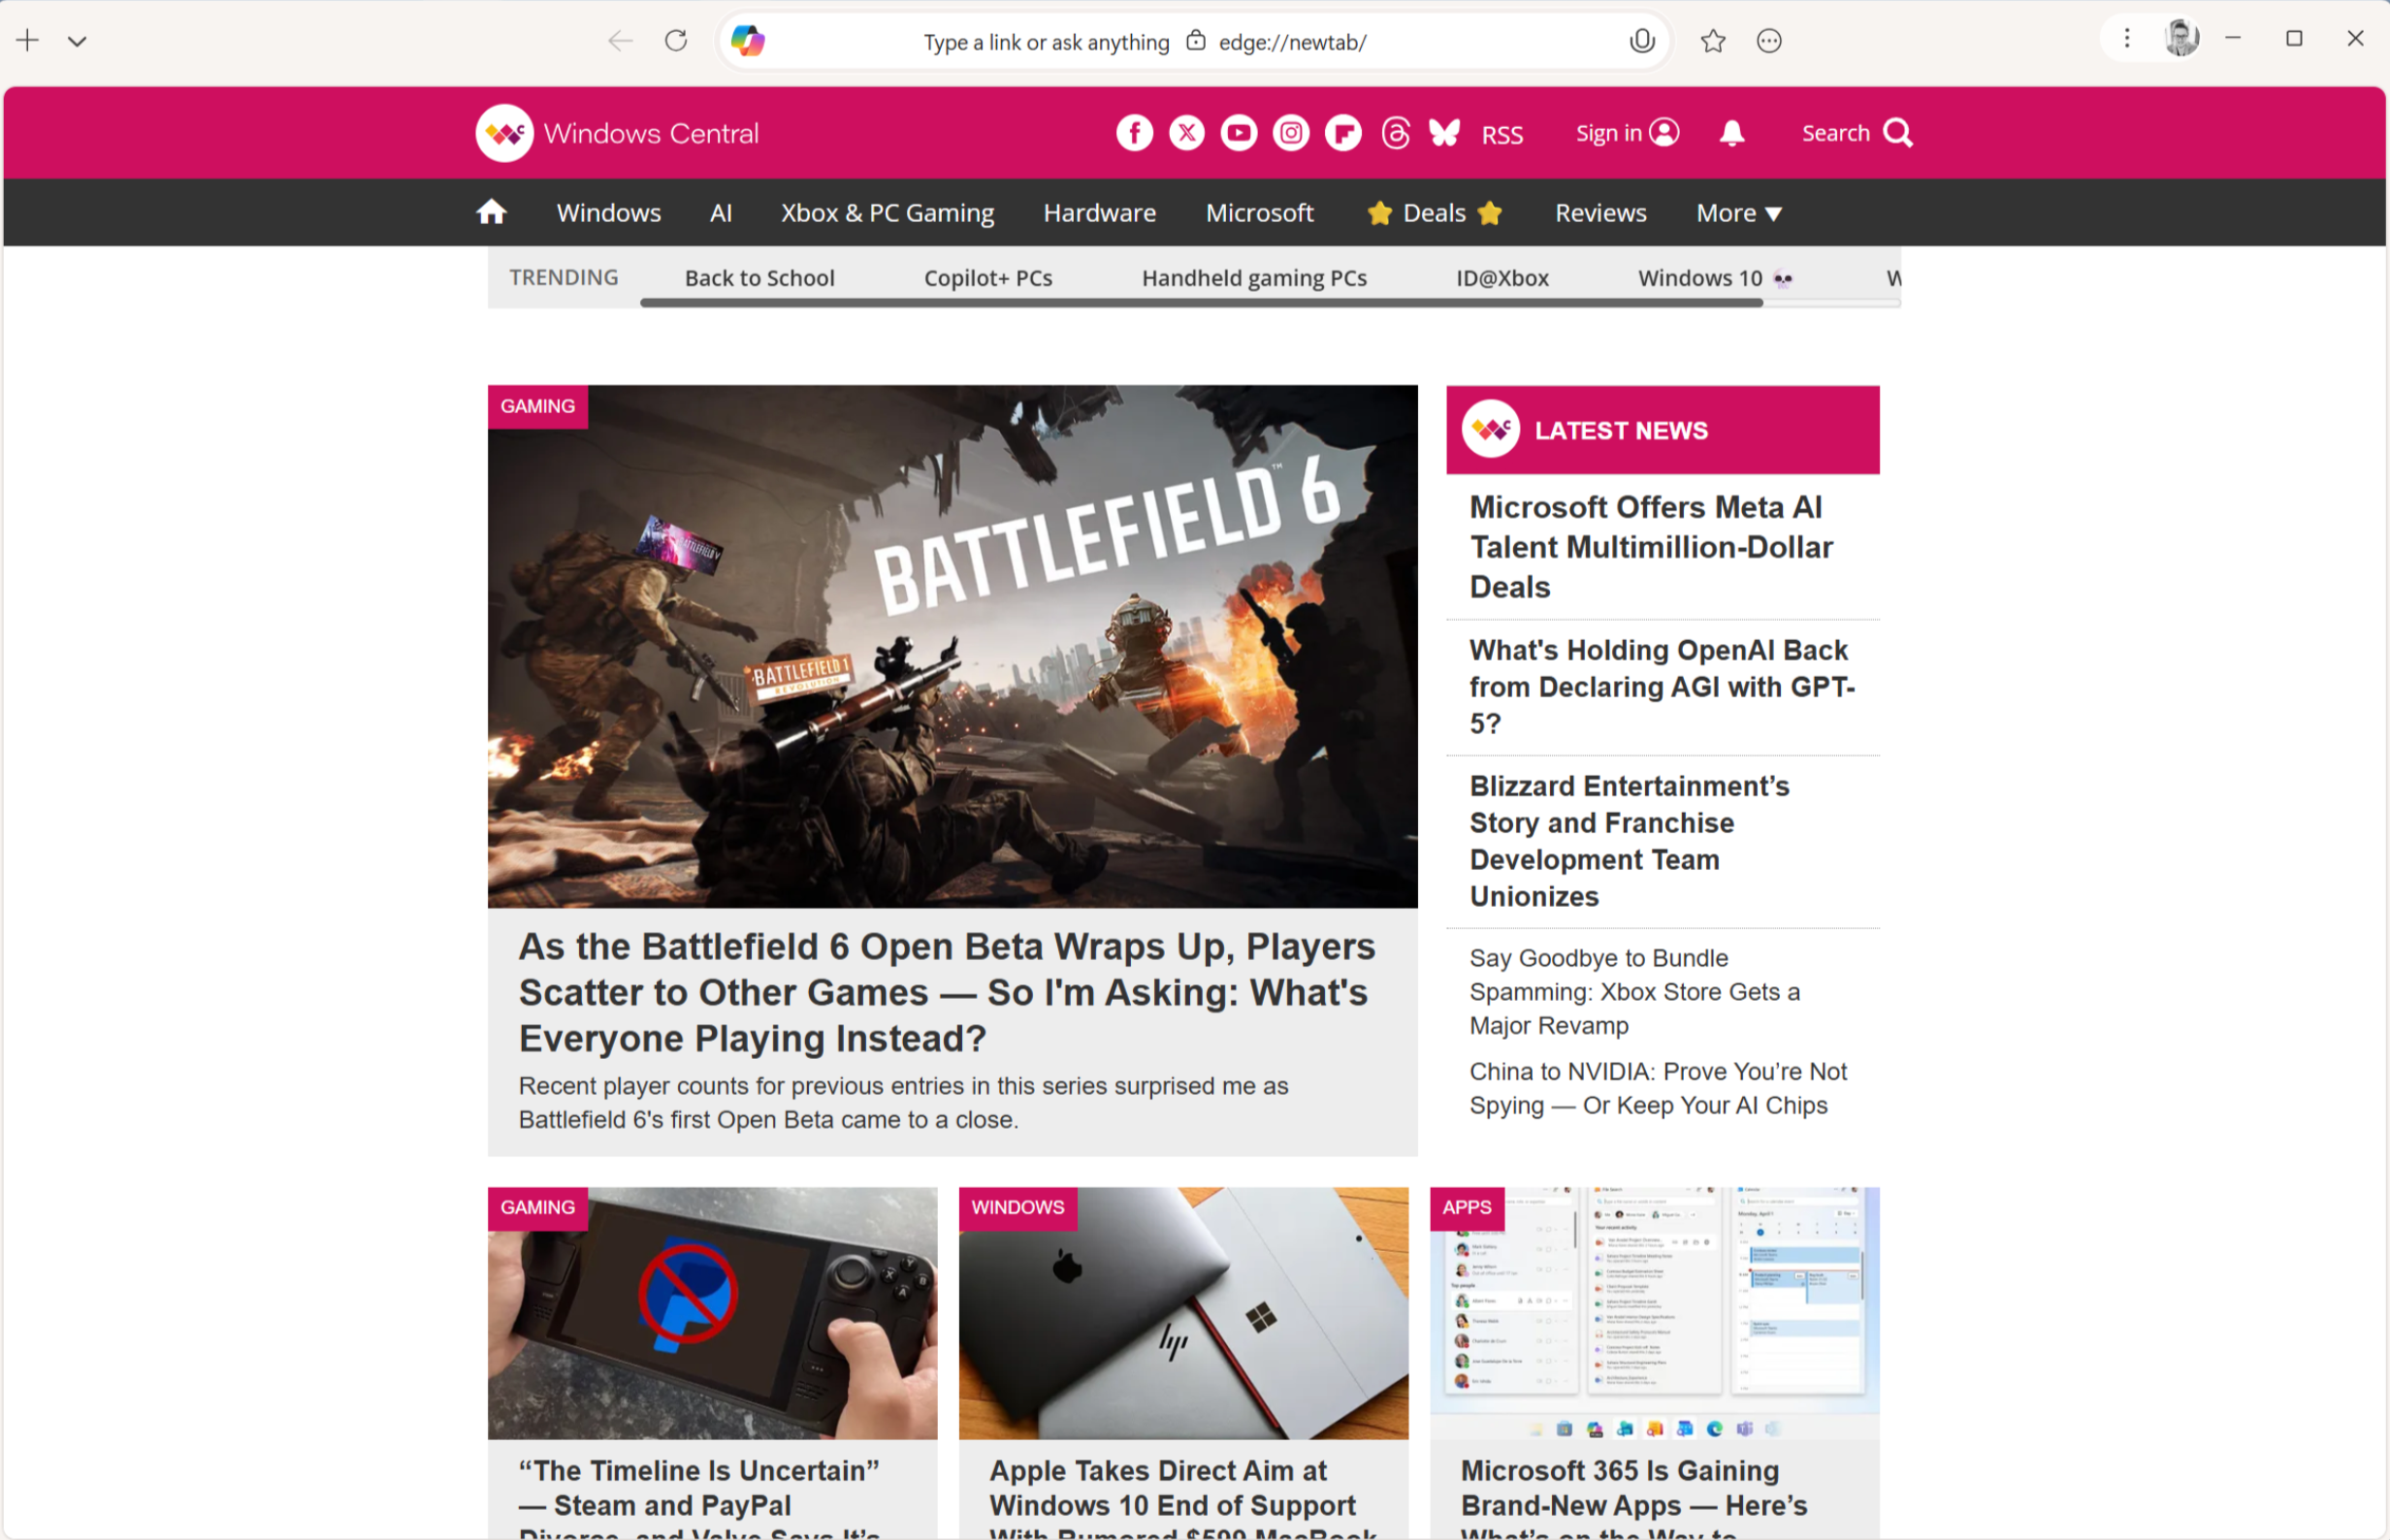This screenshot has width=2390, height=1540.
Task: Open Microsoft 365 apps article image
Action: tap(1654, 1314)
